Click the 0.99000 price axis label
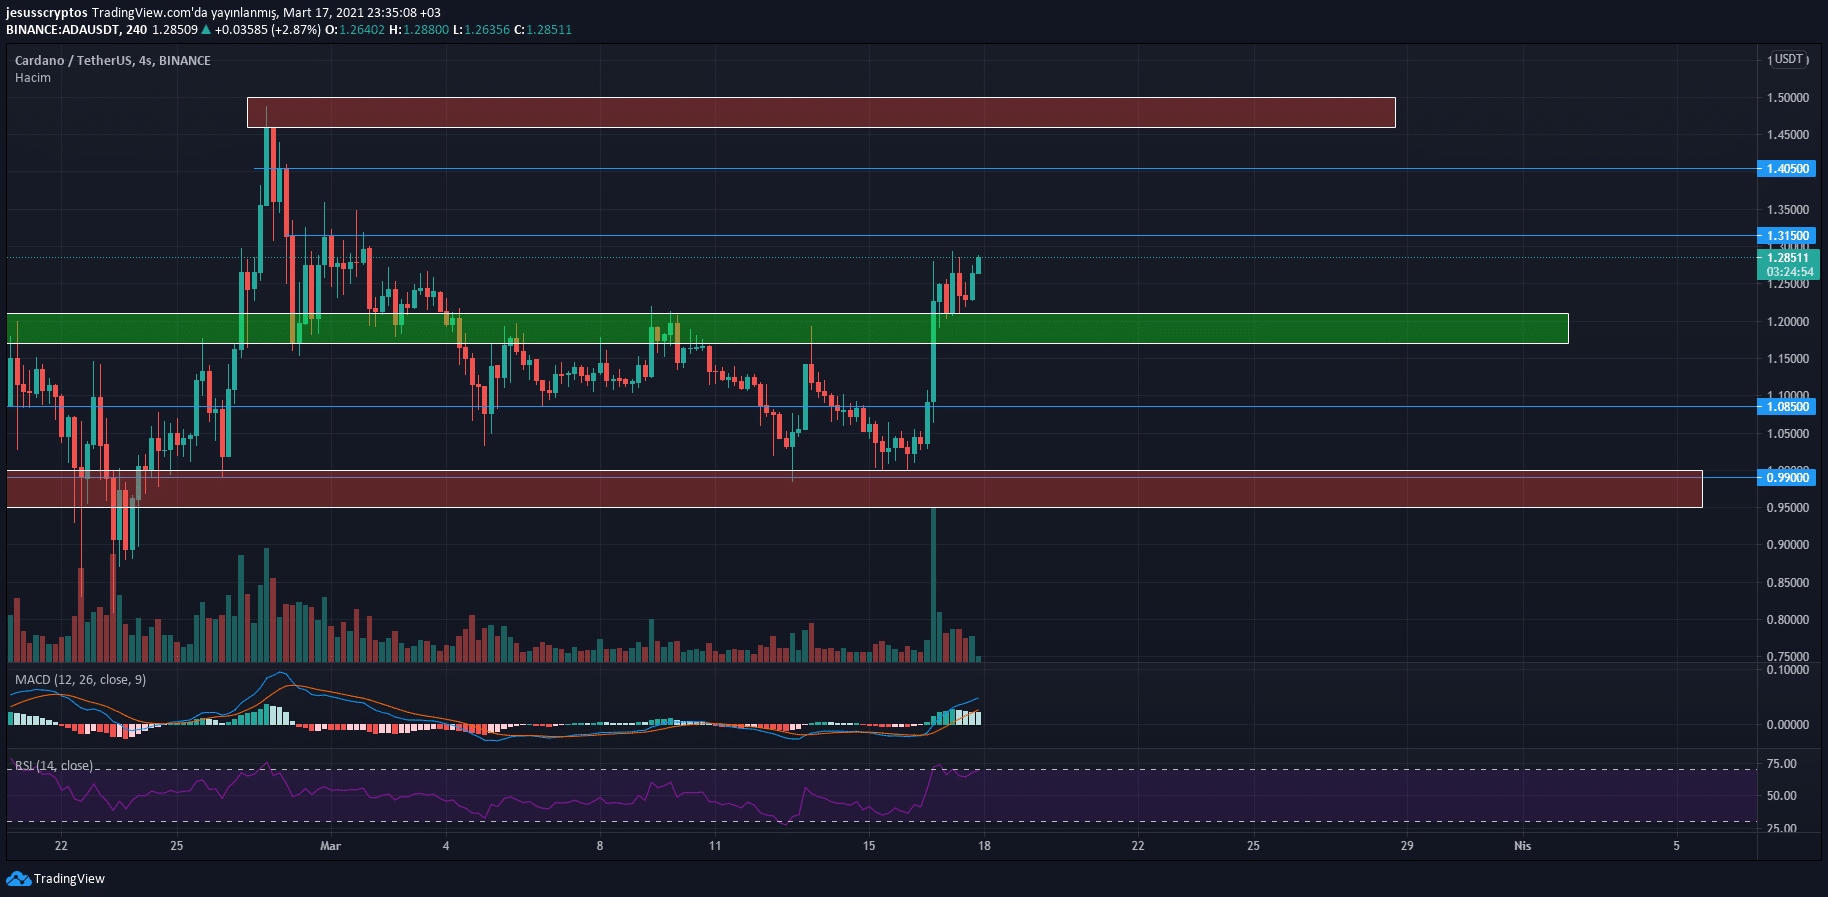The image size is (1828, 897). [x=1787, y=478]
